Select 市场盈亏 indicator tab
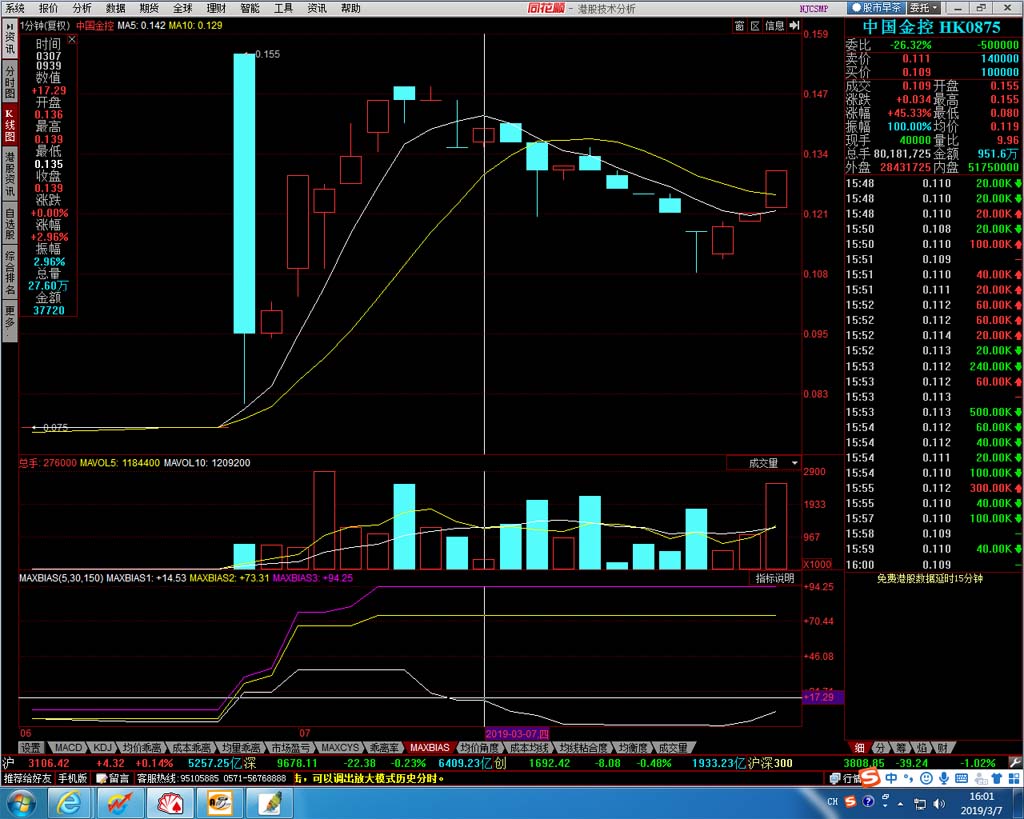The height and width of the screenshot is (819, 1024). click(291, 747)
